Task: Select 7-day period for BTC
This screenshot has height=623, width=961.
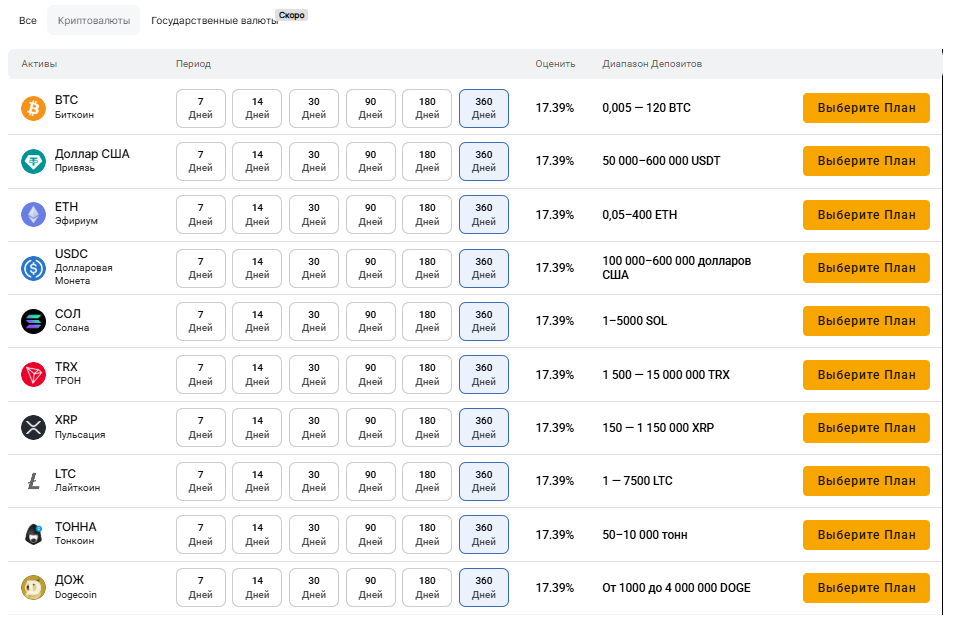Action: (x=200, y=108)
